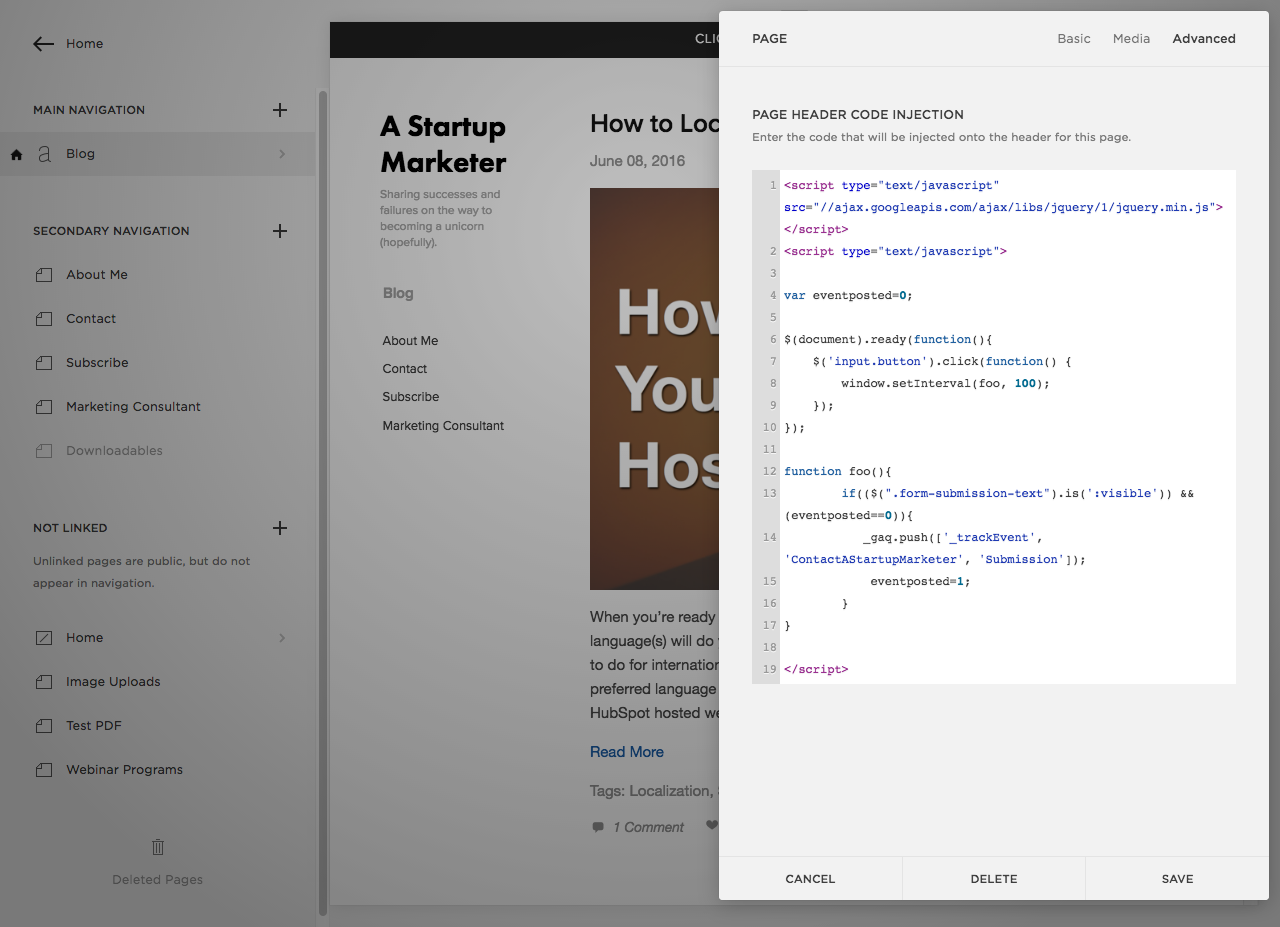This screenshot has height=927, width=1280.
Task: Click the home icon beside Blog
Action: click(x=16, y=154)
